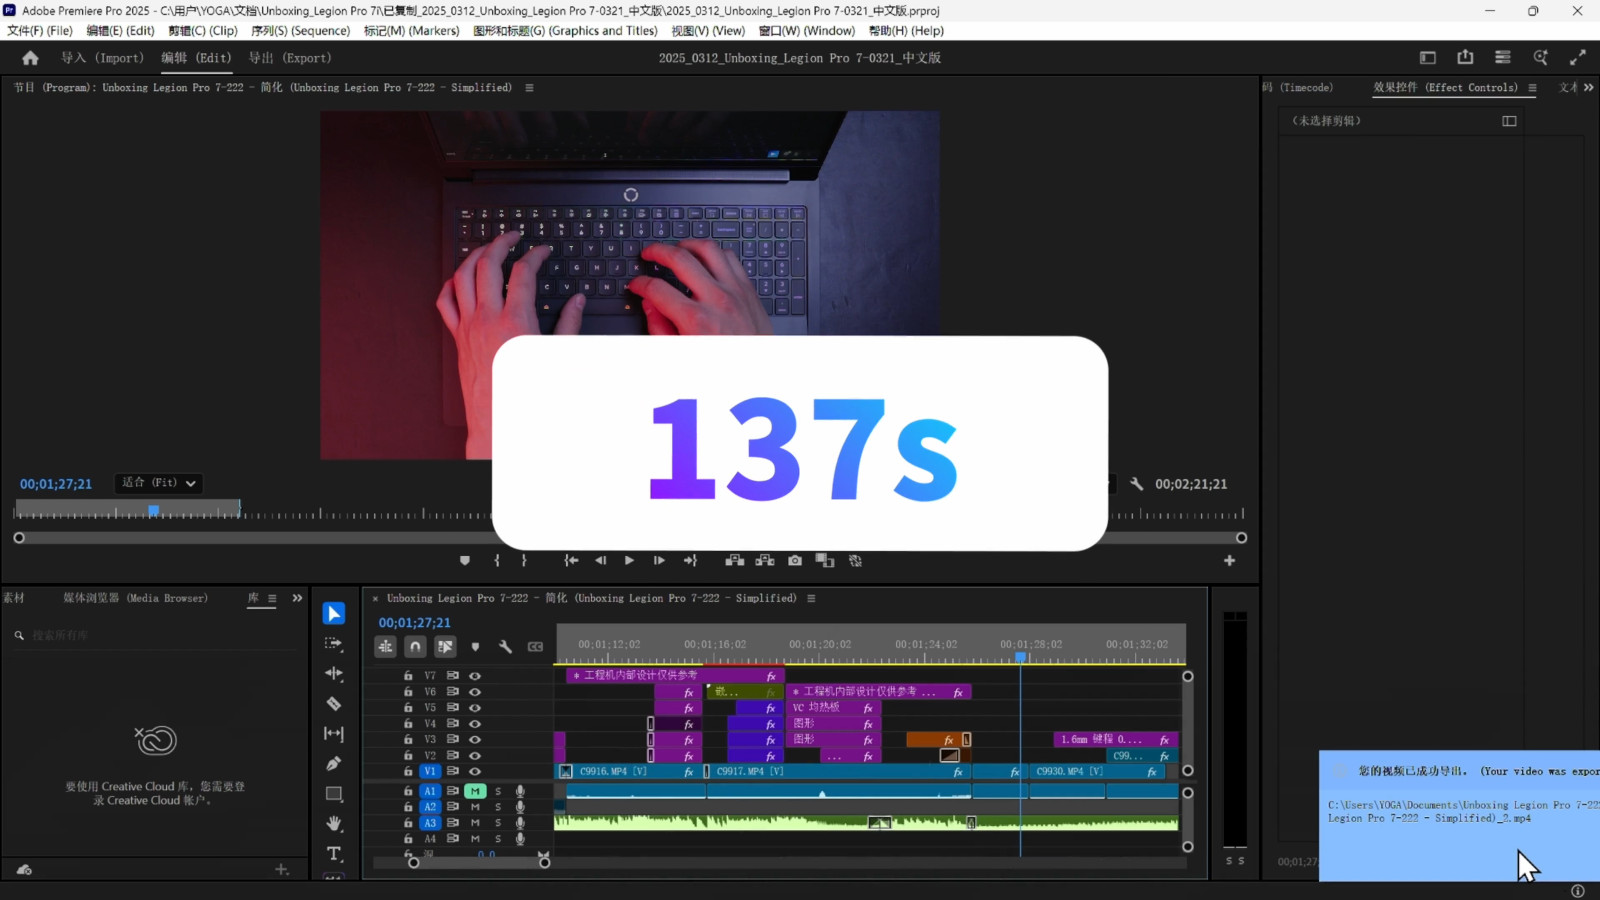Toggle Linked Selection in timeline
The height and width of the screenshot is (900, 1600).
(x=445, y=647)
